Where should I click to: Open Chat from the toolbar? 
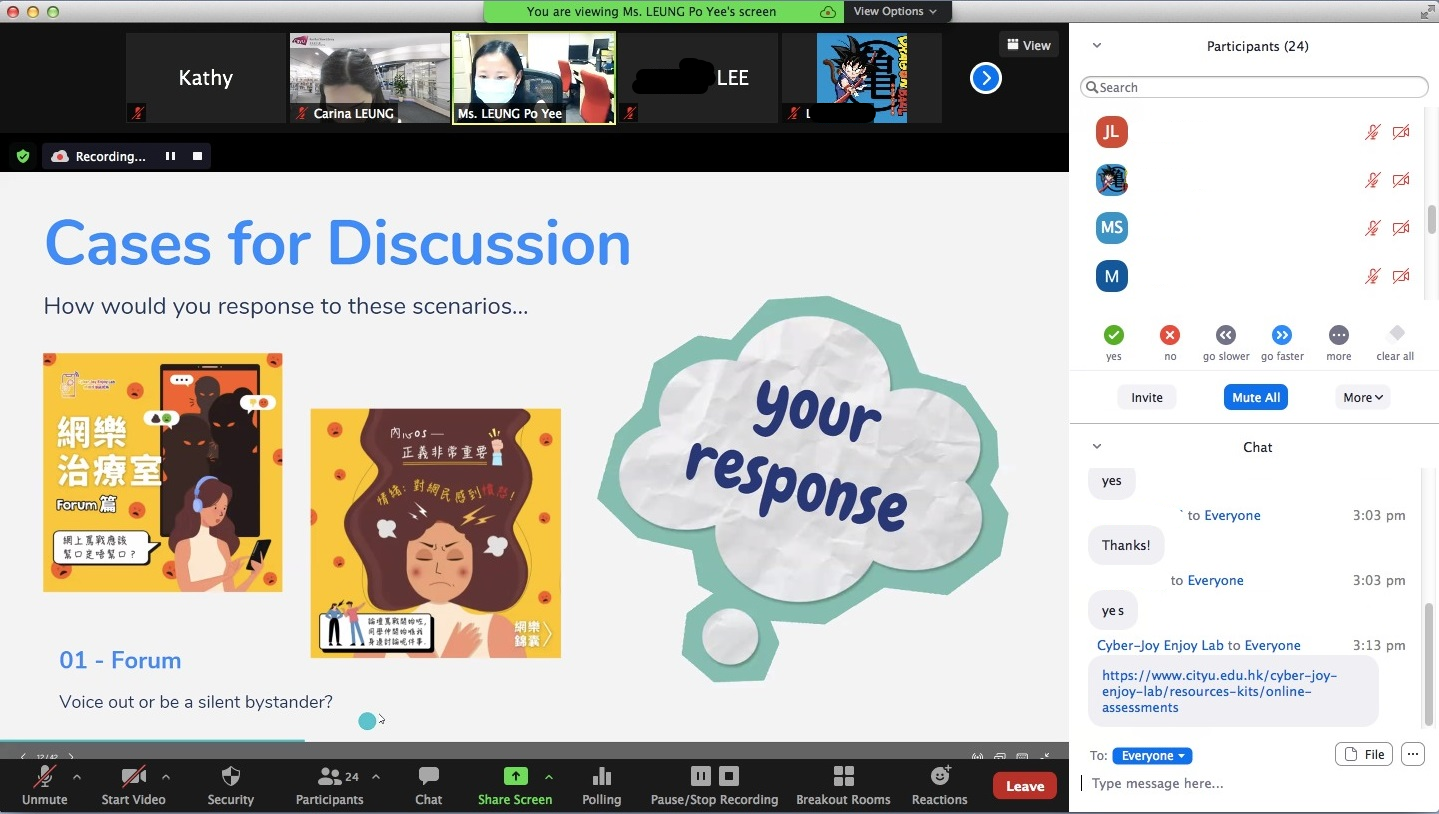pos(428,777)
